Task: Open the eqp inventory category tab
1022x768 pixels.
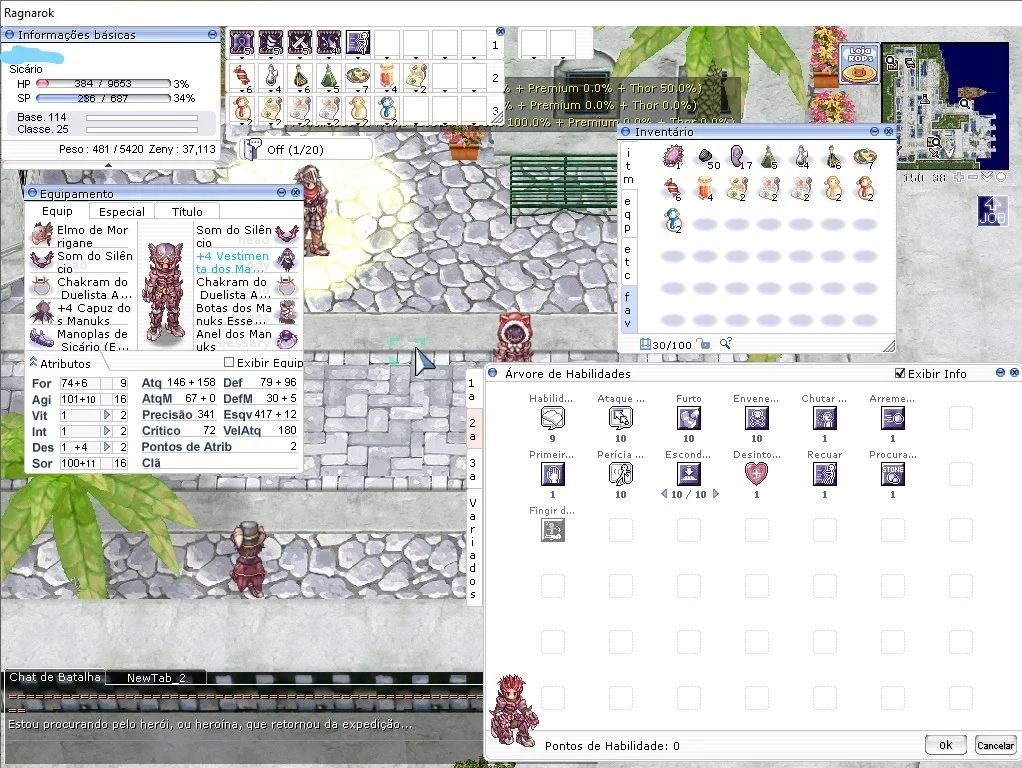Action: tap(627, 214)
